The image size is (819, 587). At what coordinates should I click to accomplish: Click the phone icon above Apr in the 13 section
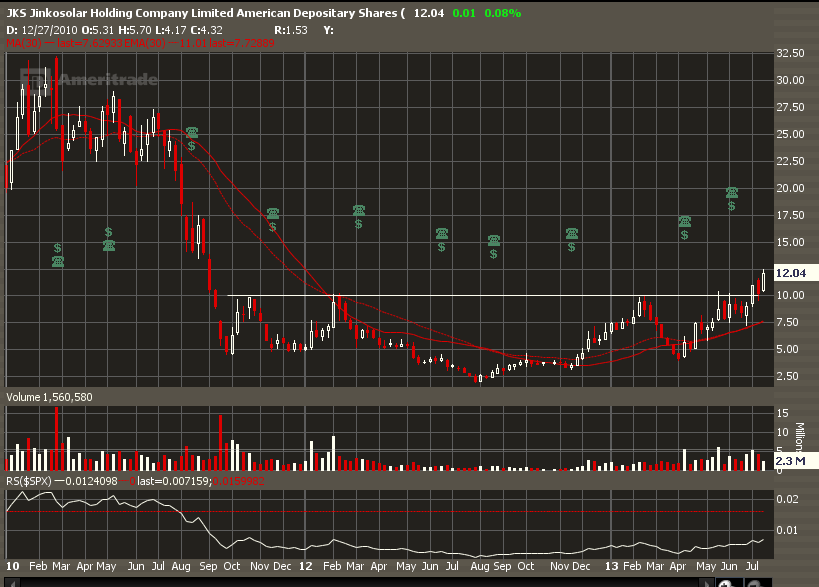(x=685, y=221)
